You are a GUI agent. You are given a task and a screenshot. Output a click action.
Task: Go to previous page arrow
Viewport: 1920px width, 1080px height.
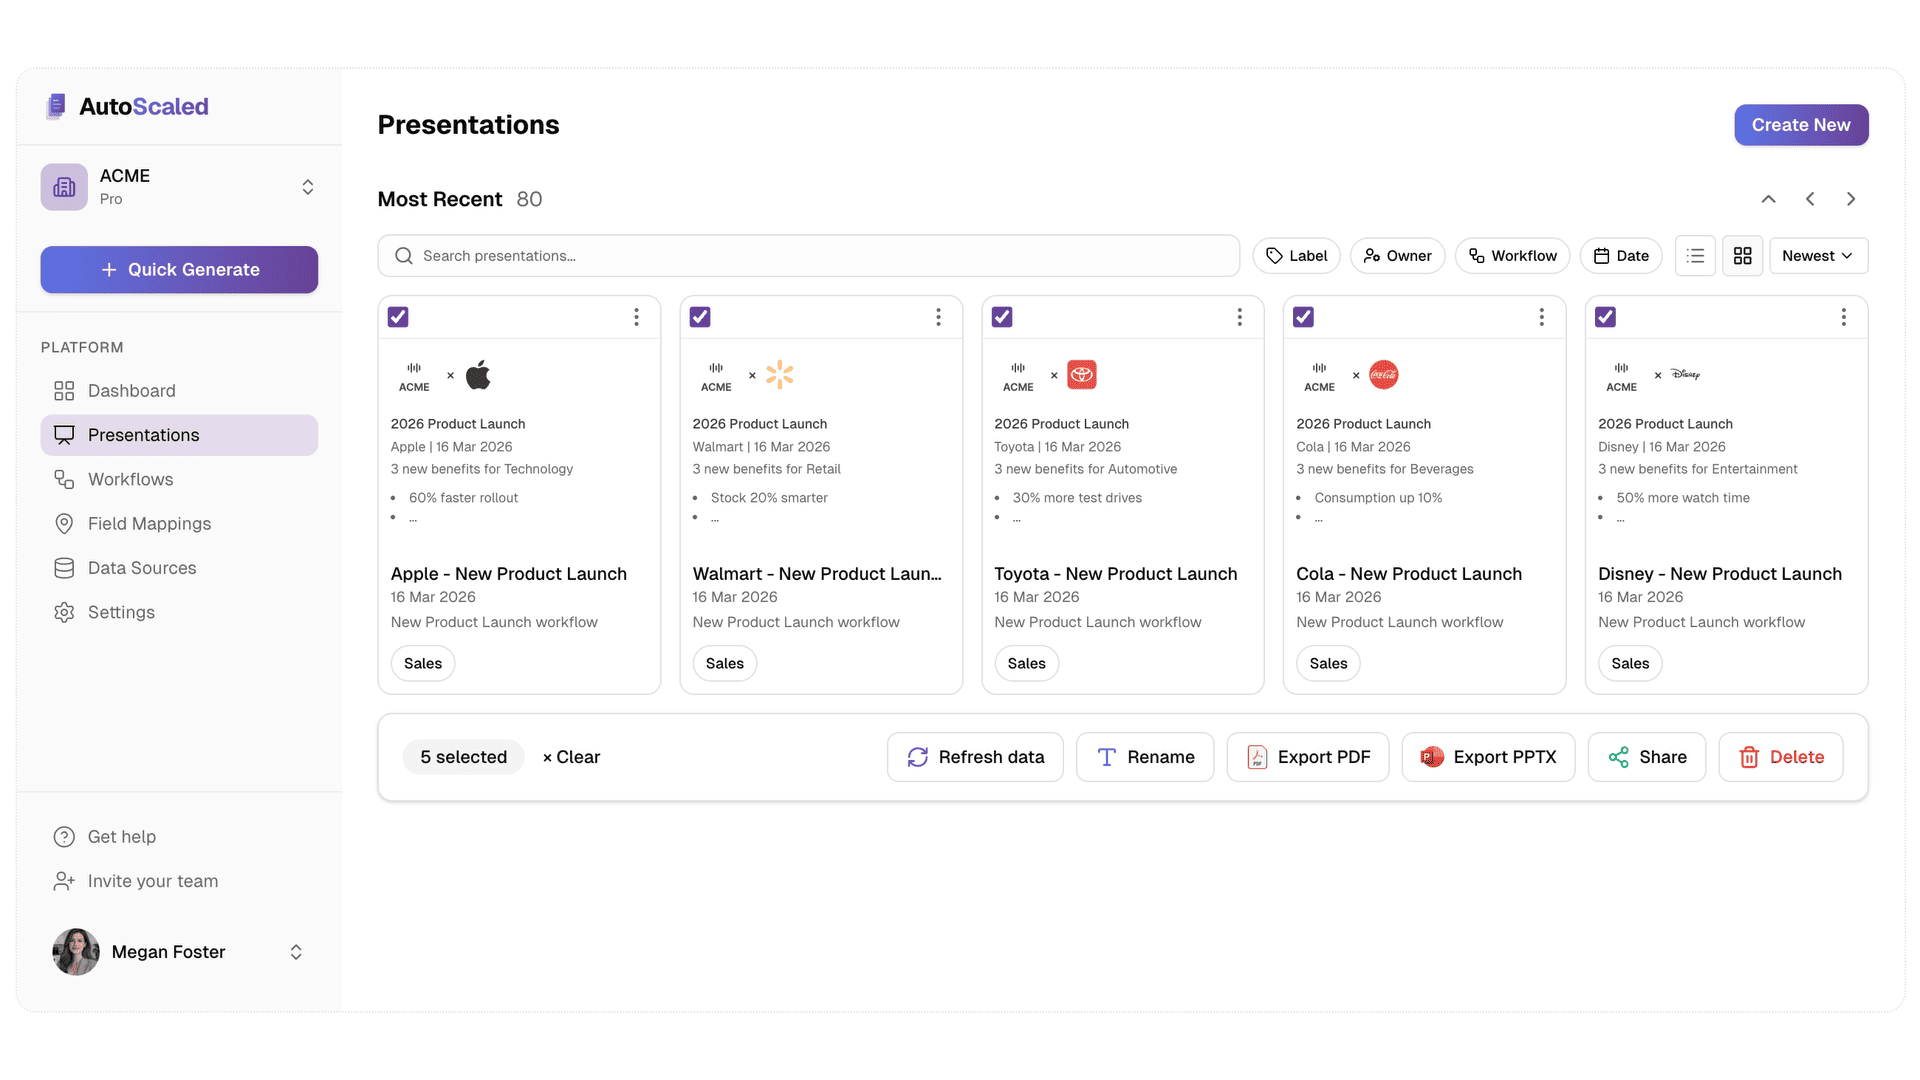[x=1810, y=199]
